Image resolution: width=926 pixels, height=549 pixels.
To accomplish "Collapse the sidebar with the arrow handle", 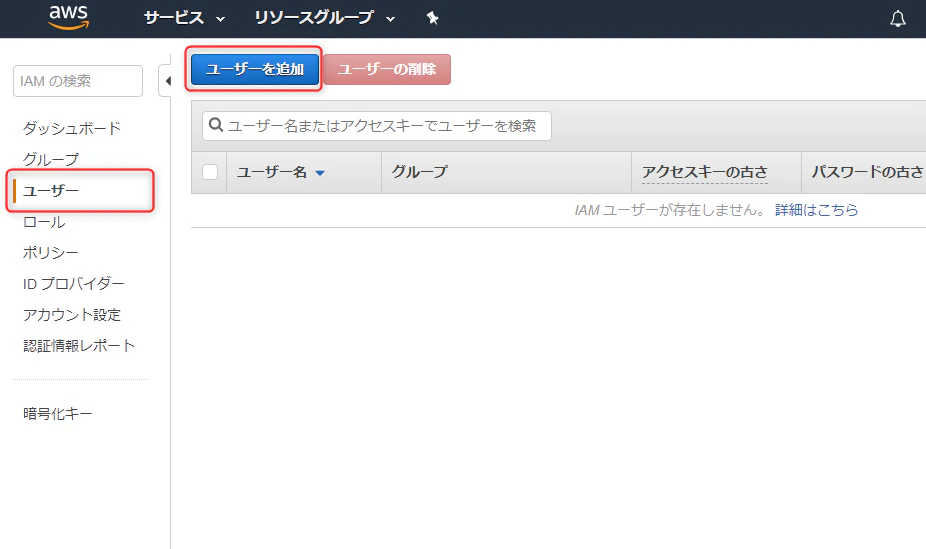I will [167, 81].
